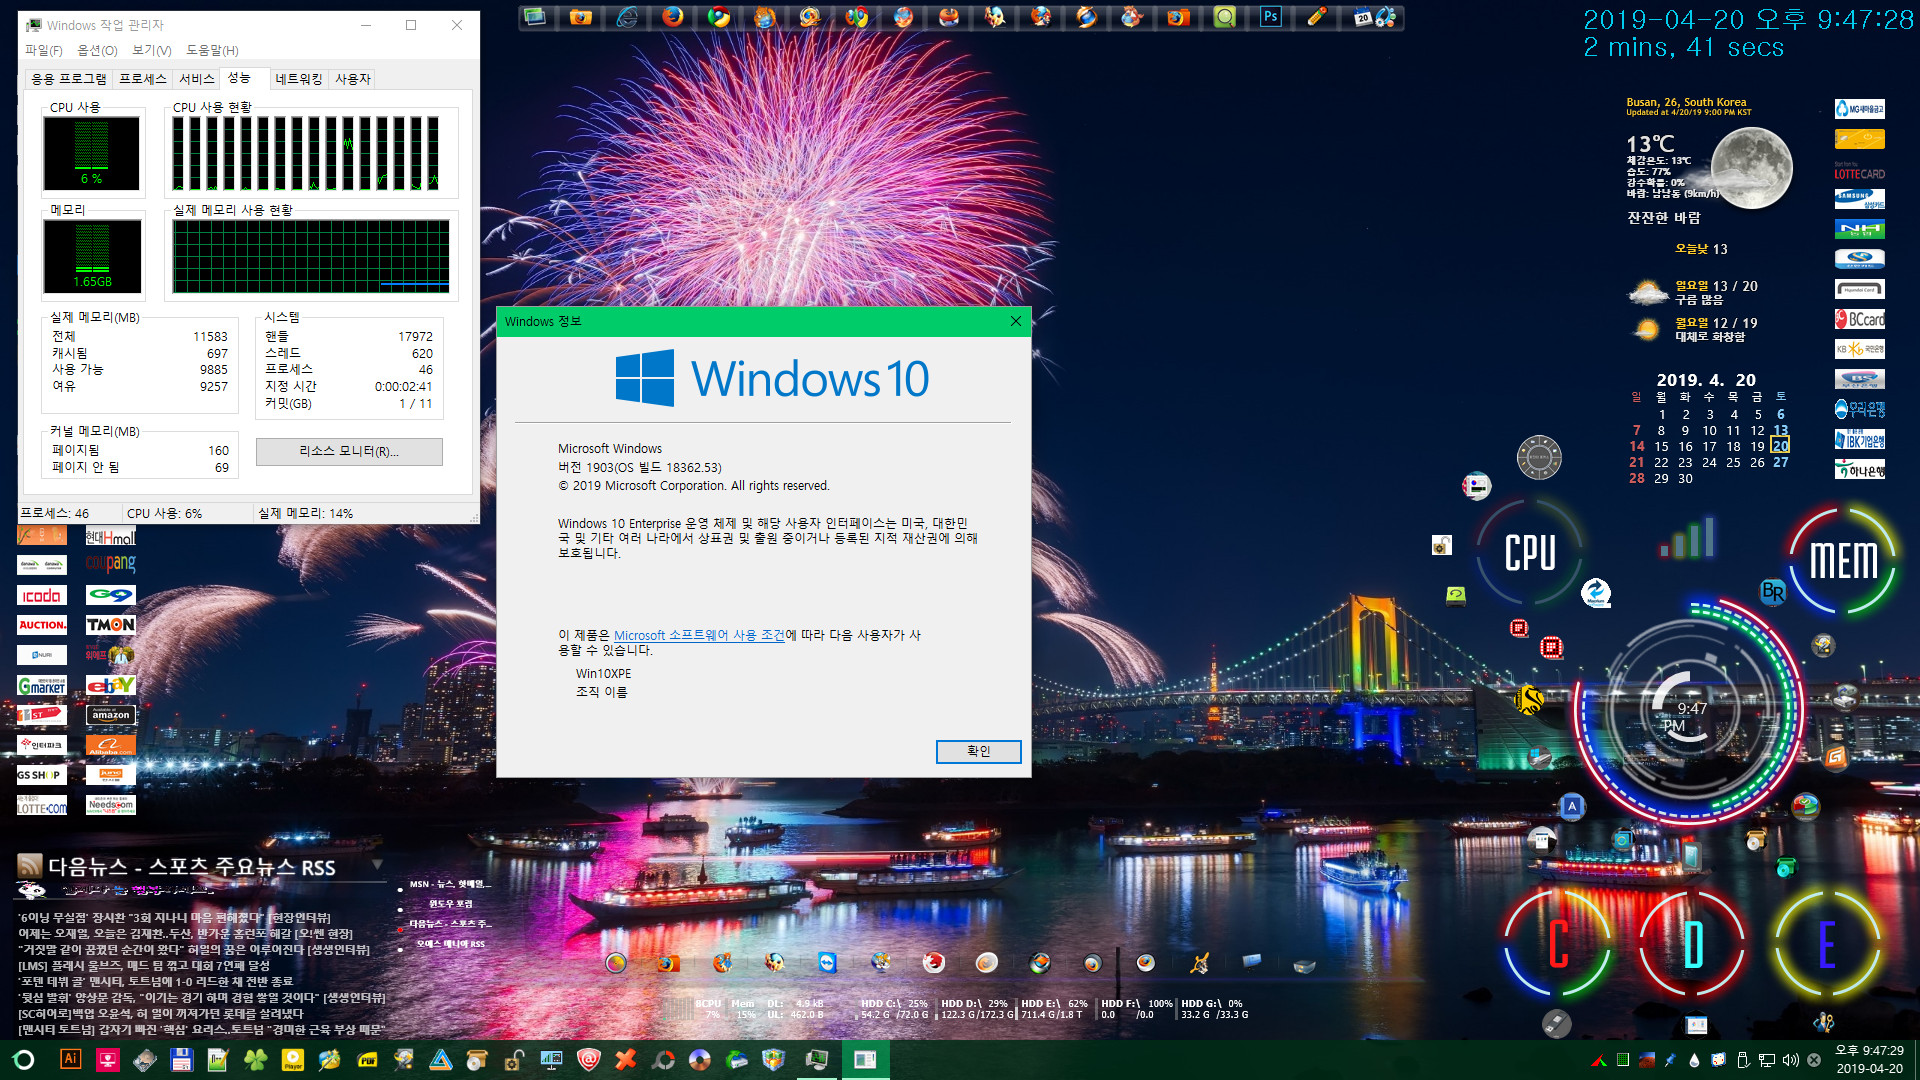The height and width of the screenshot is (1080, 1920).
Task: Open the [SC히어로] news headline
Action: (x=161, y=1013)
